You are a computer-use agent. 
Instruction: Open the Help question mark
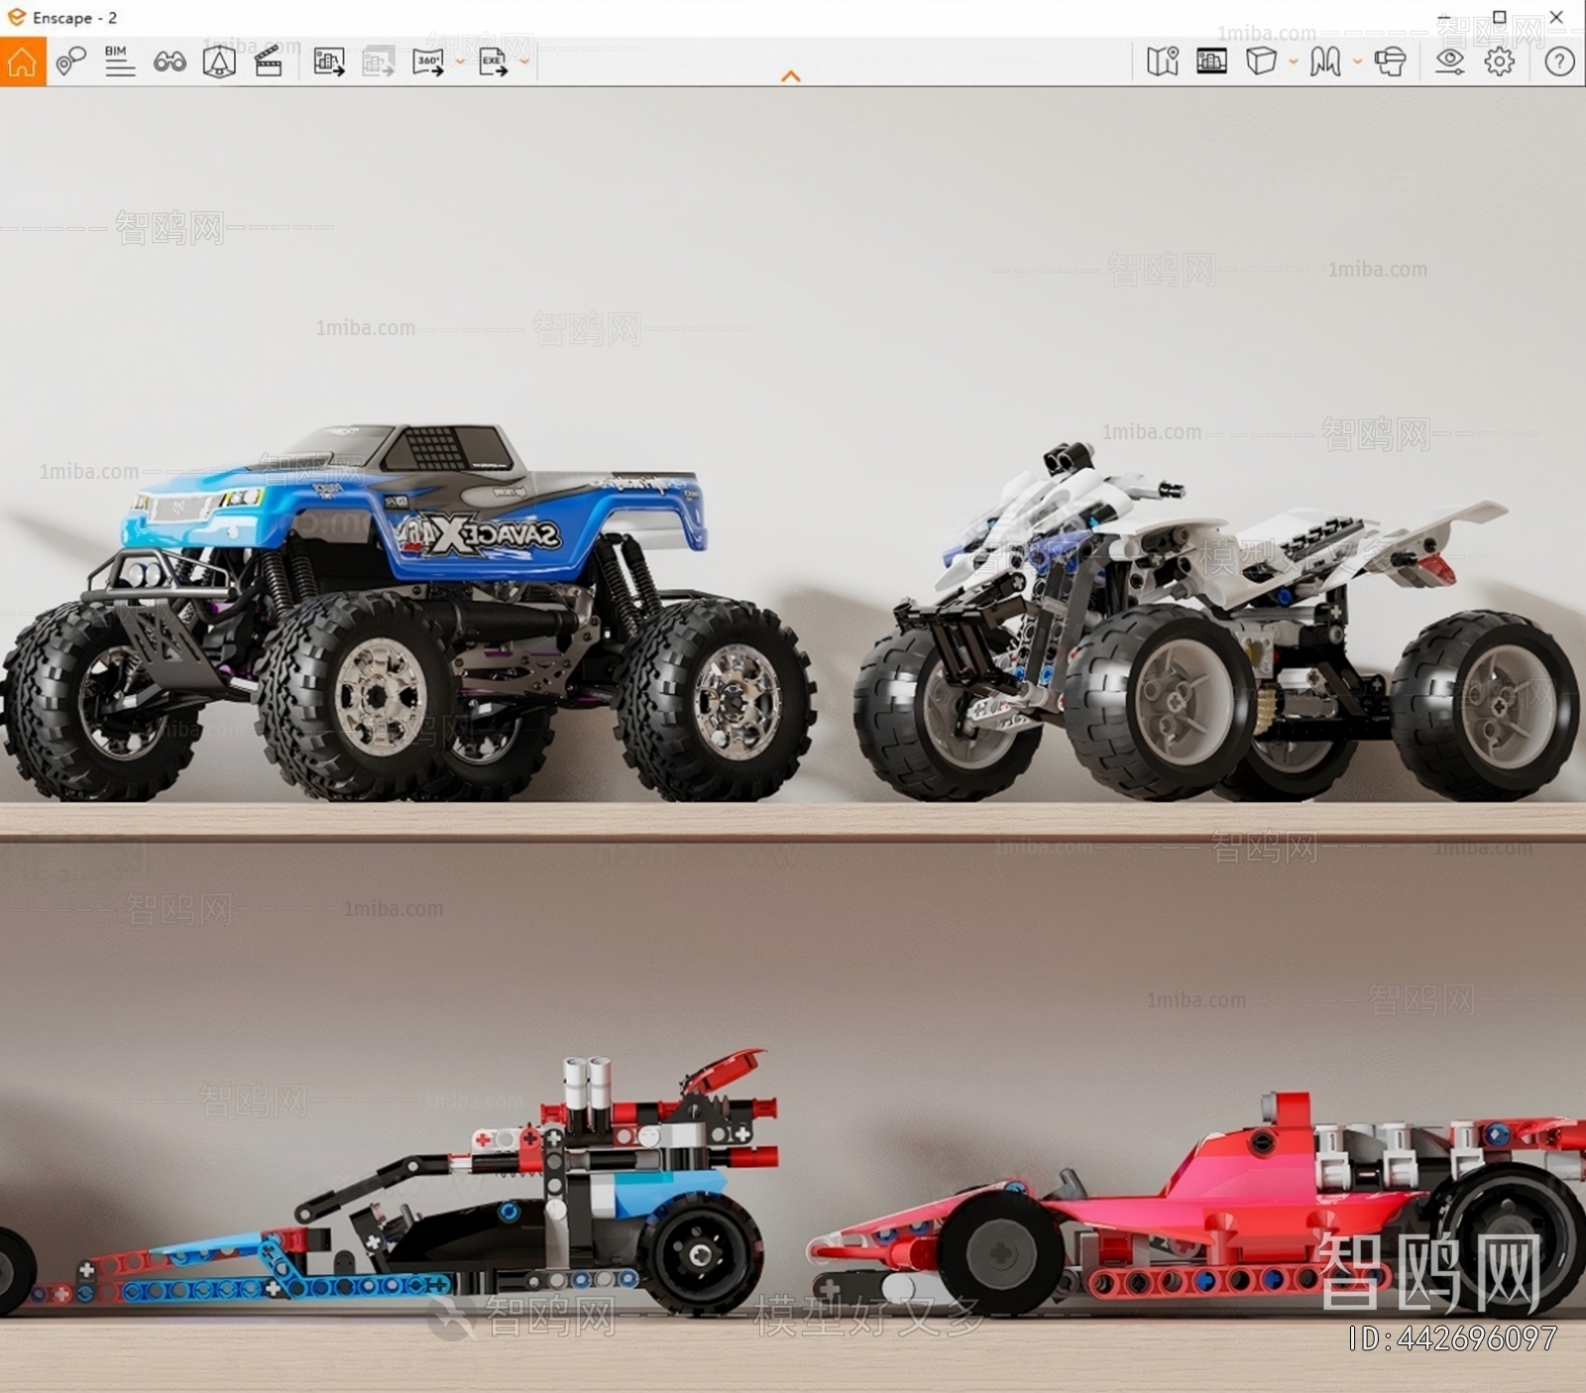[1559, 62]
